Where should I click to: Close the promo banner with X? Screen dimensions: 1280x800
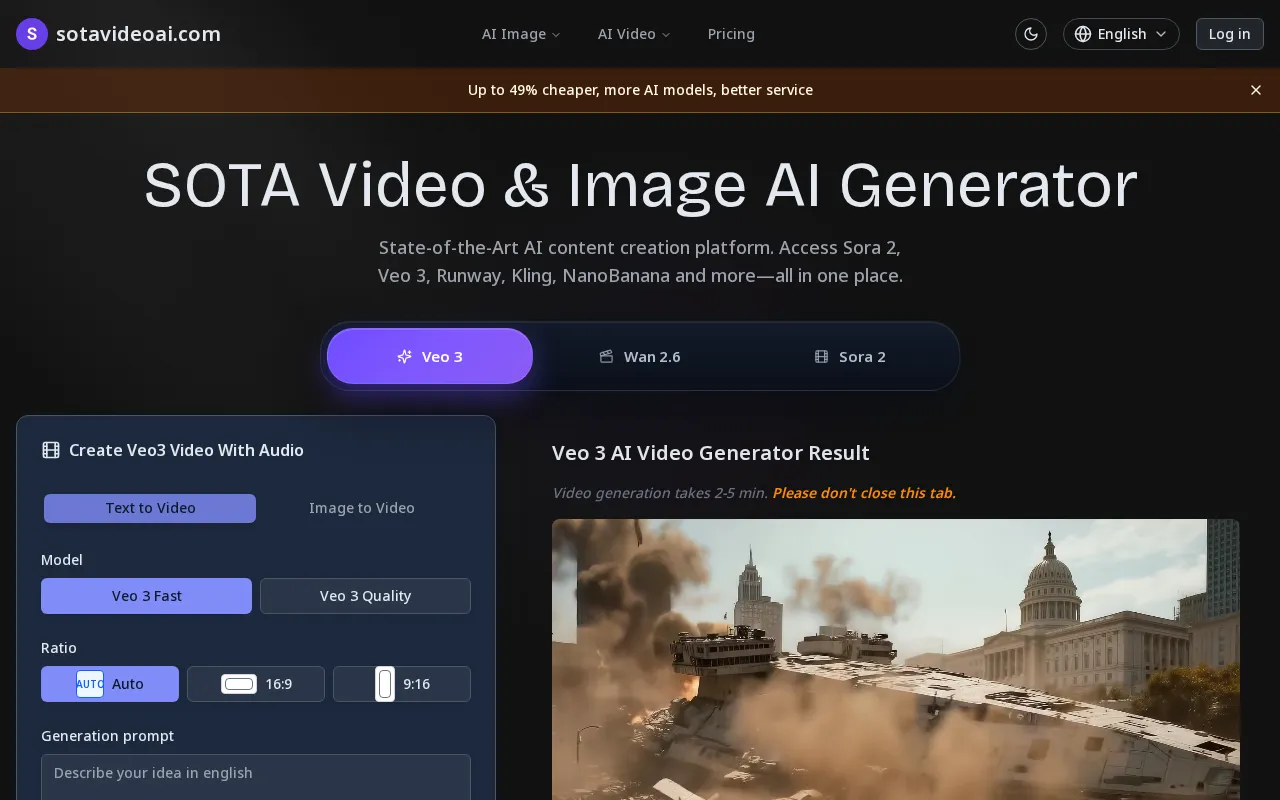(1256, 90)
